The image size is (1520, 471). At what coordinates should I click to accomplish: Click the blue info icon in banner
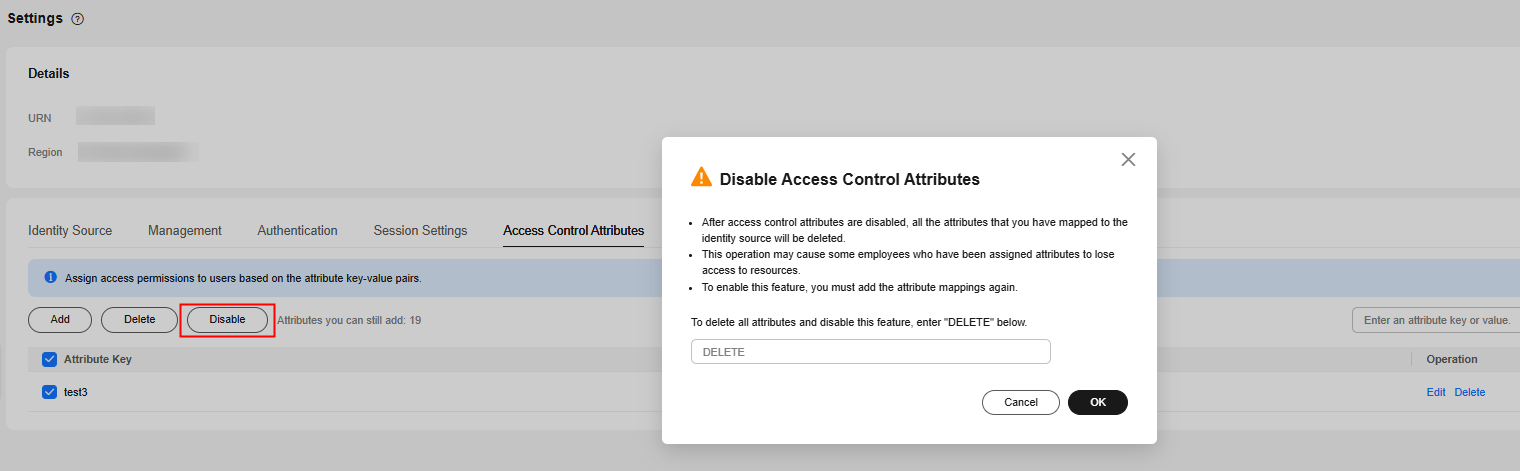point(50,277)
